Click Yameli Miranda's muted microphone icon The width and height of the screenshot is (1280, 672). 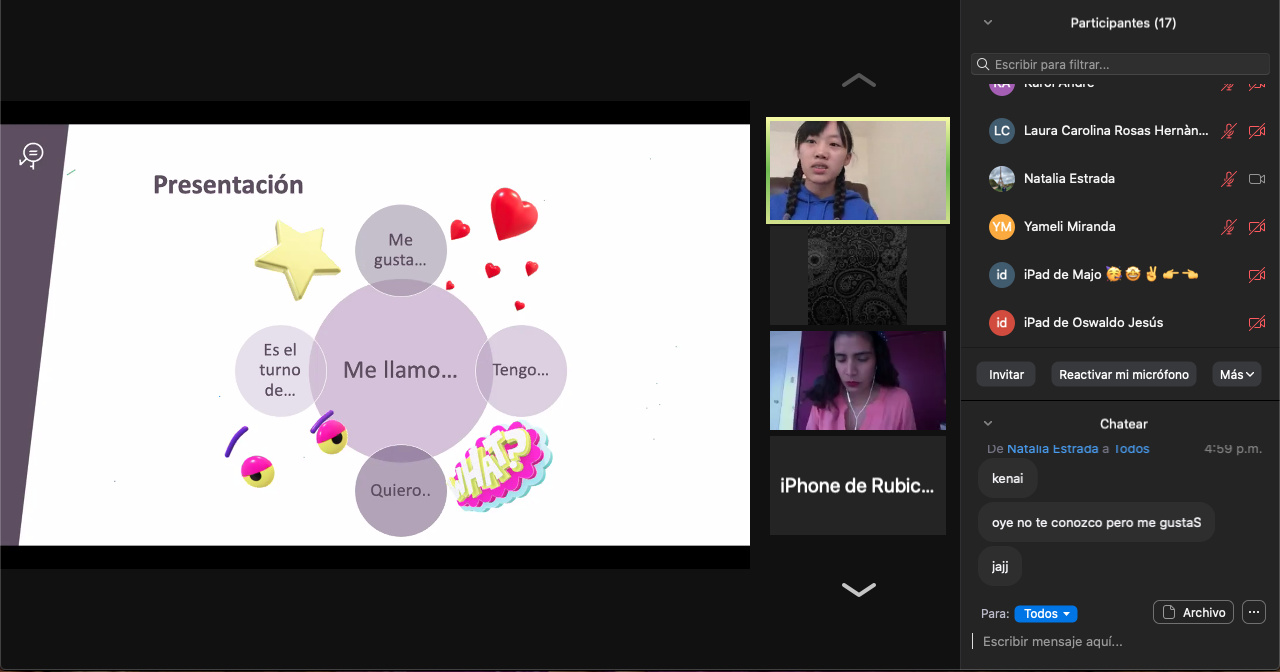pos(1228,227)
